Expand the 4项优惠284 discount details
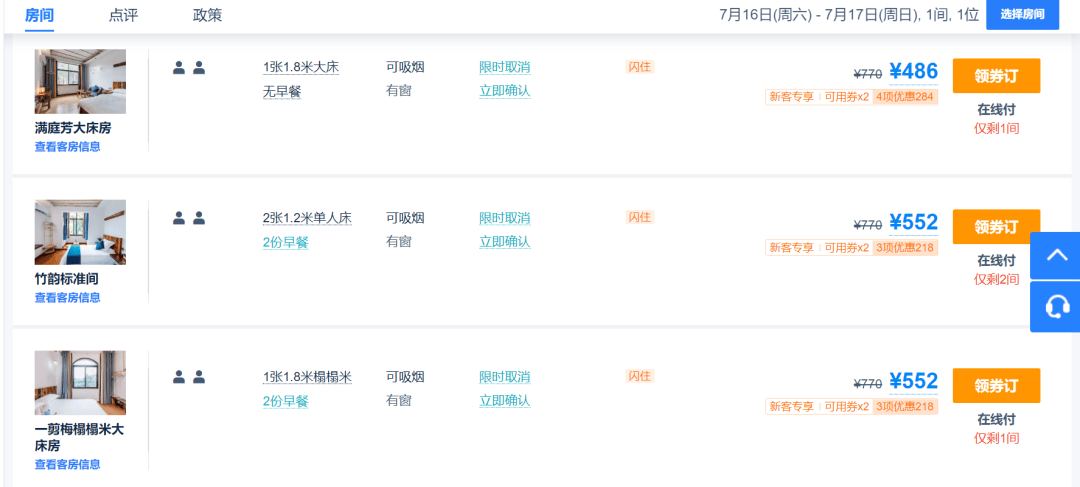The image size is (1080, 487). tap(905, 97)
